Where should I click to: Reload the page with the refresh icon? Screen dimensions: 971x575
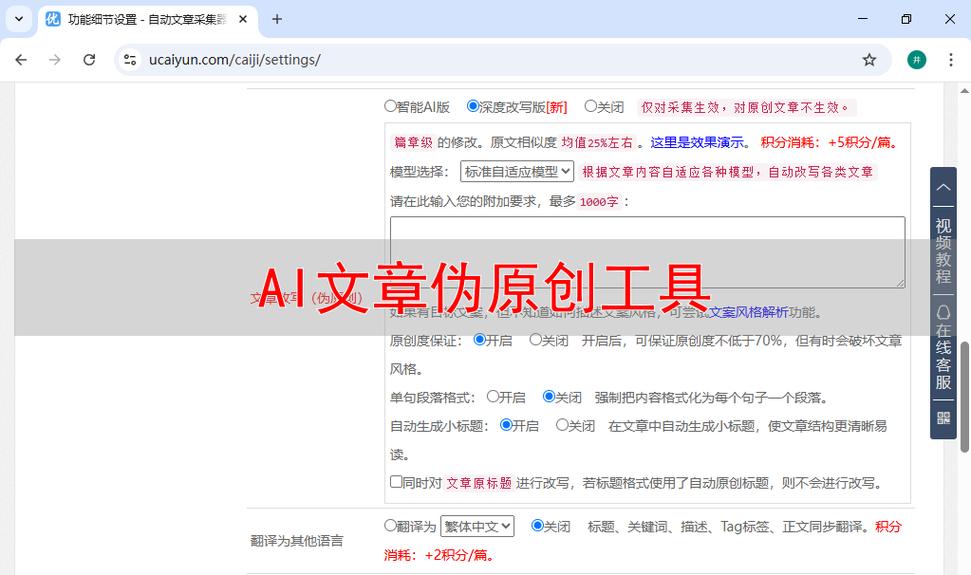[89, 59]
